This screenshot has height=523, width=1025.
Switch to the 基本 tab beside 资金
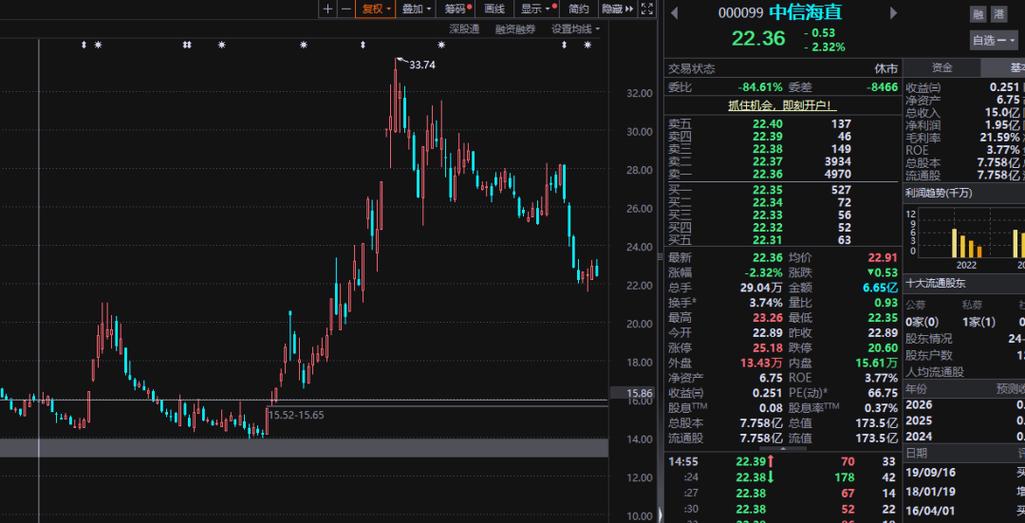pyautogui.click(x=1003, y=67)
